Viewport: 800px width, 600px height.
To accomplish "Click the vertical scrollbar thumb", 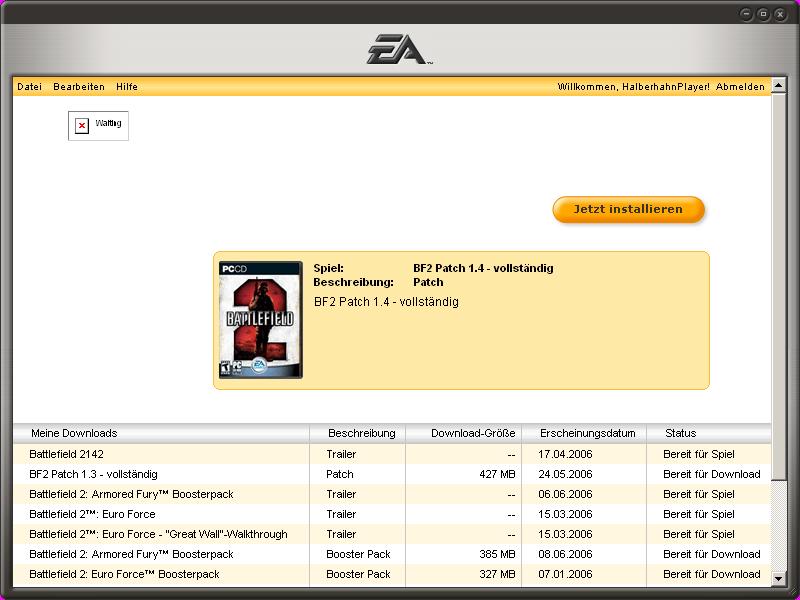I will pos(779,286).
